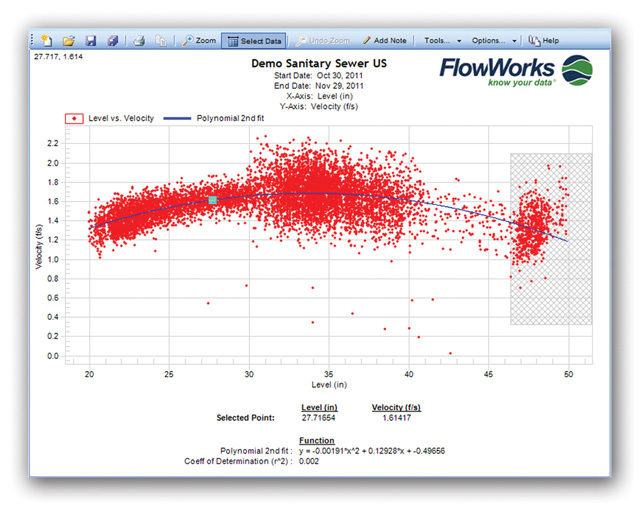Click the Save All icon
The width and height of the screenshot is (640, 514).
coord(113,40)
